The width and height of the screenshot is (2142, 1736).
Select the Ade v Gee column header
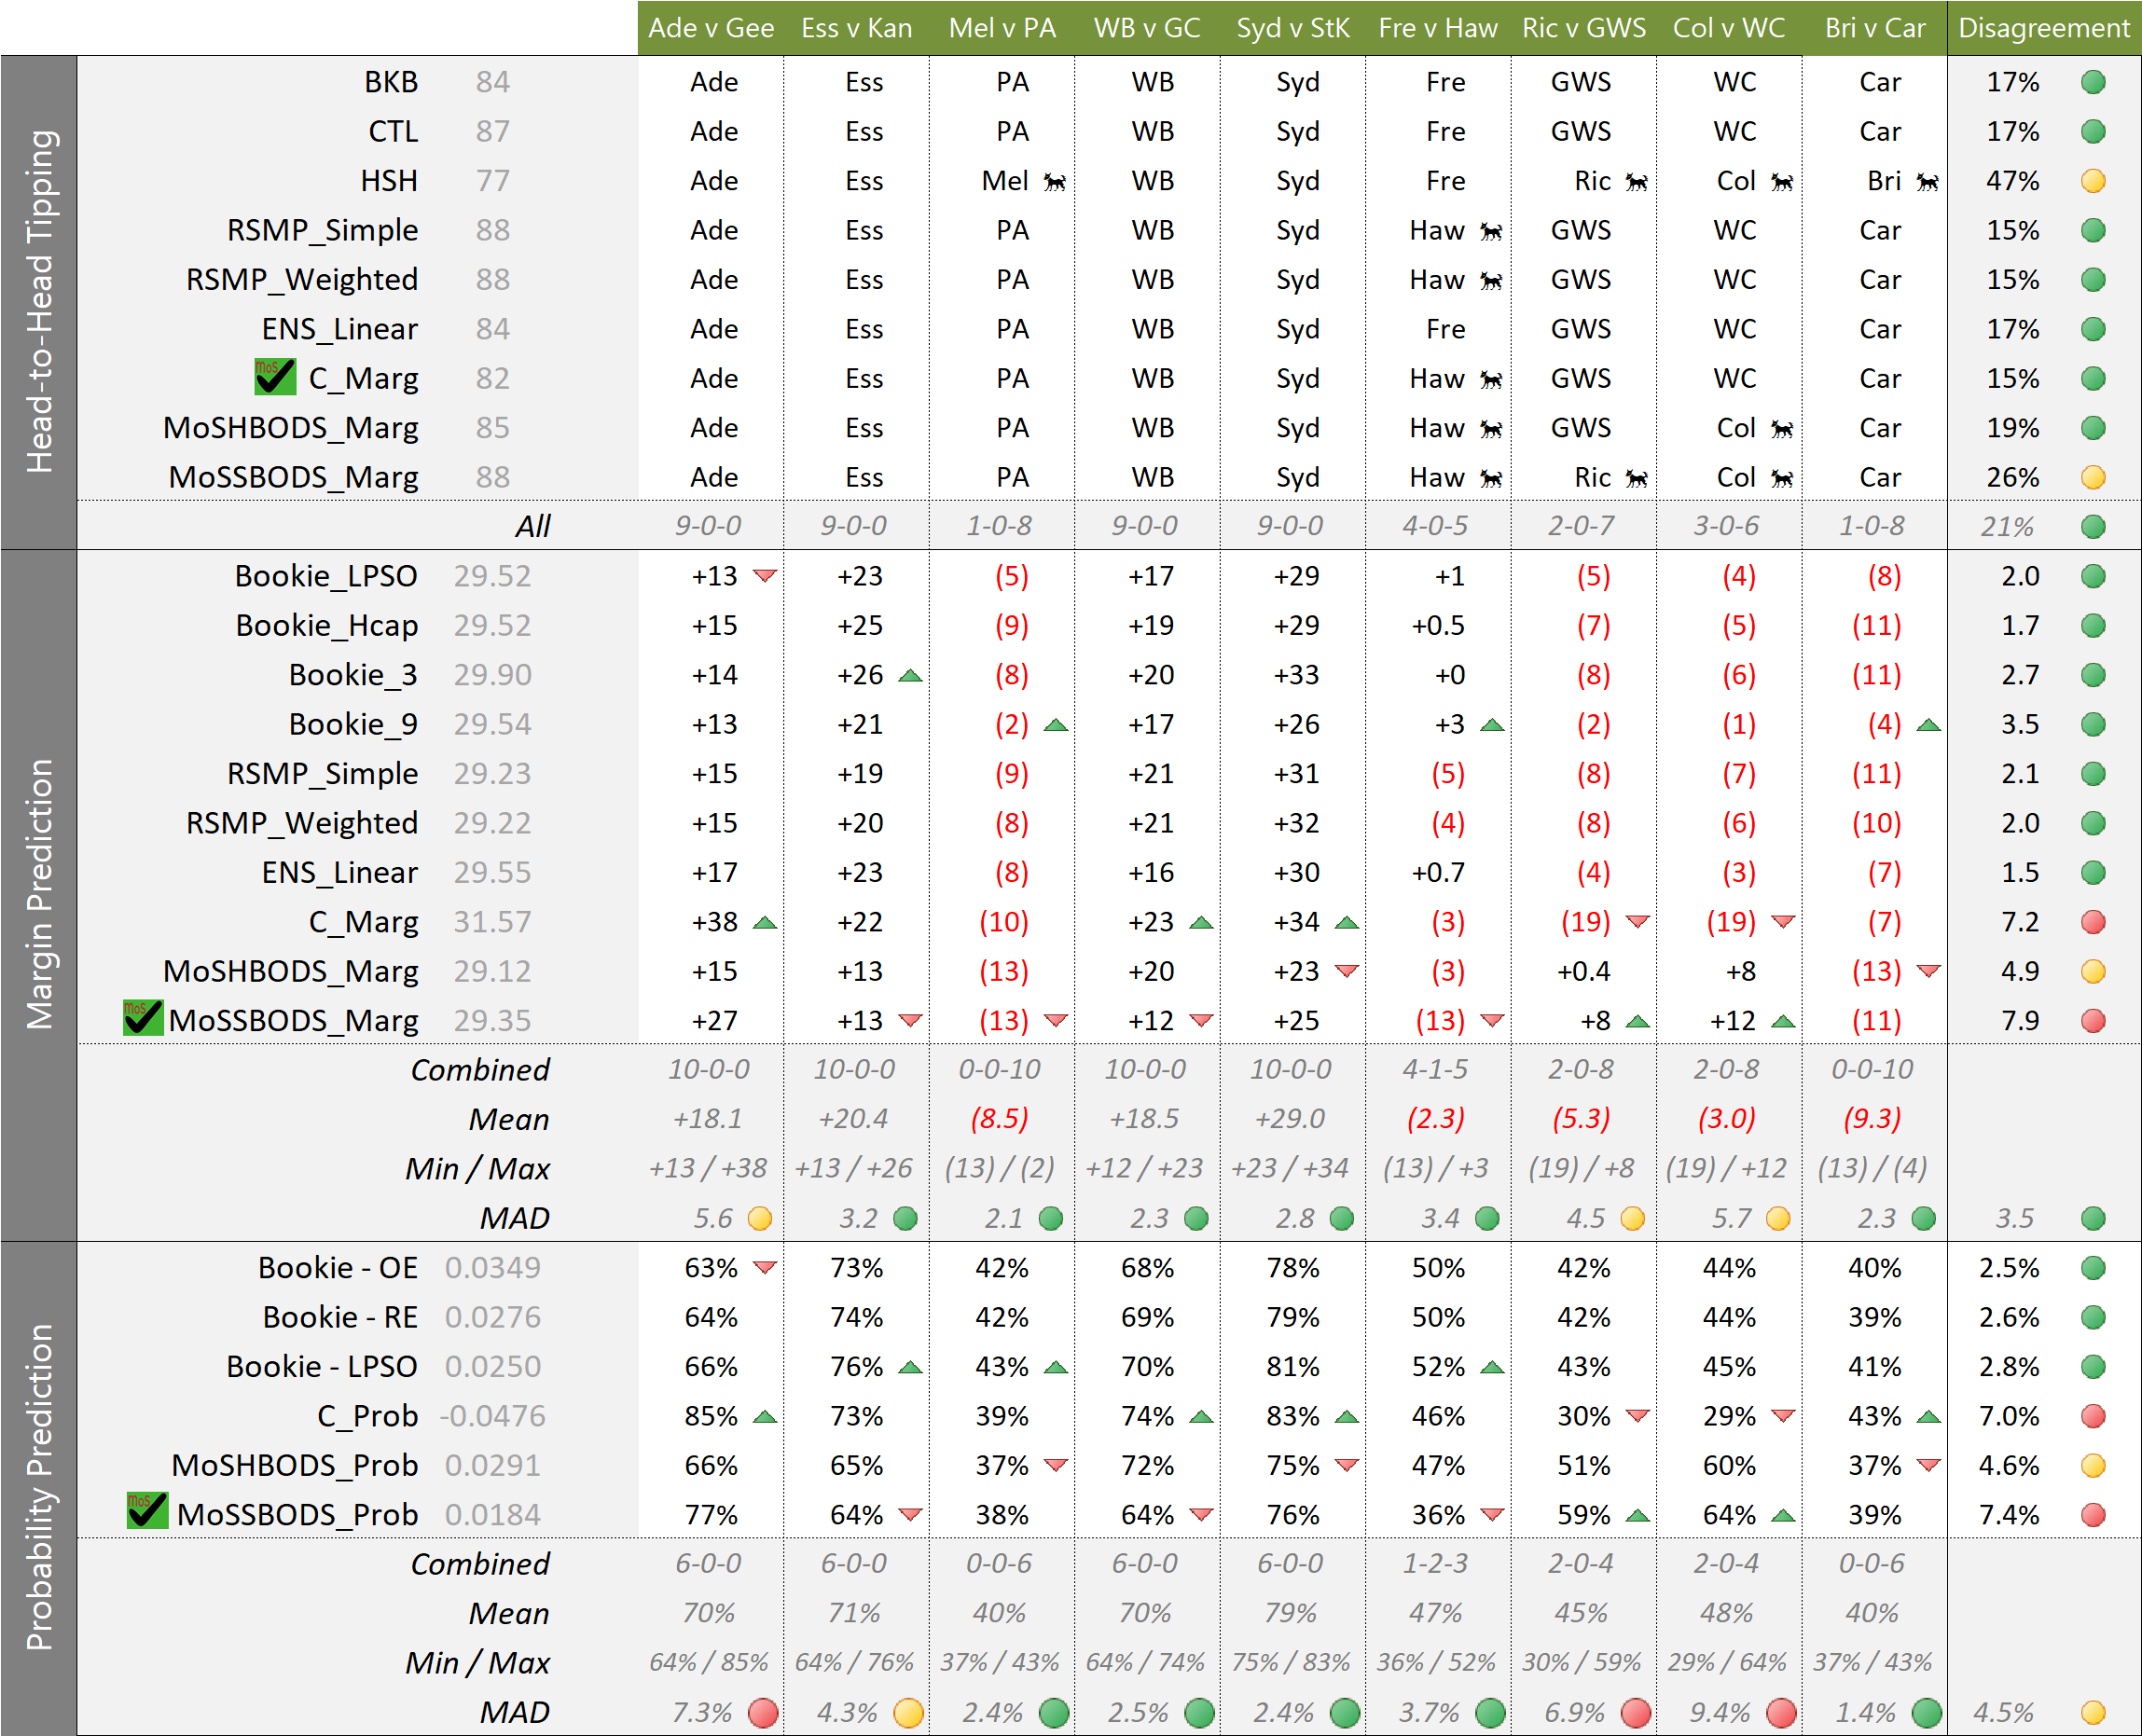711,28
